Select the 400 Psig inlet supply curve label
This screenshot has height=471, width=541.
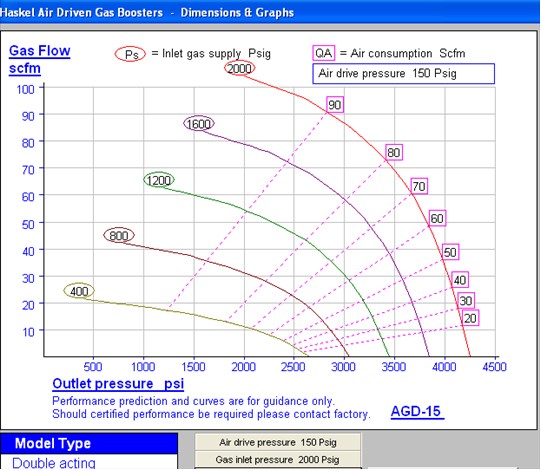(79, 291)
